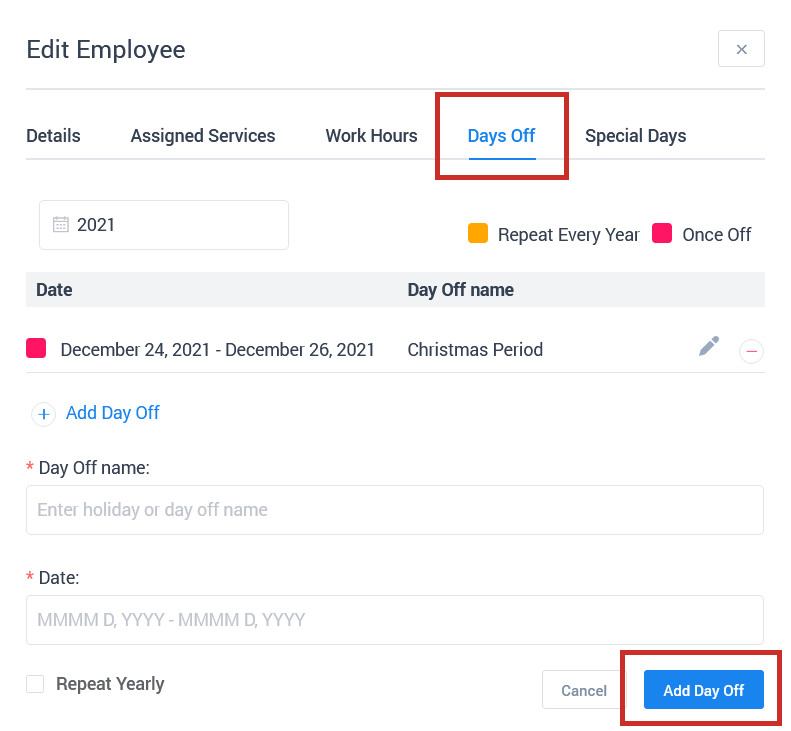The image size is (791, 731).
Task: Click the pink Once Off legend swatch
Action: click(661, 233)
